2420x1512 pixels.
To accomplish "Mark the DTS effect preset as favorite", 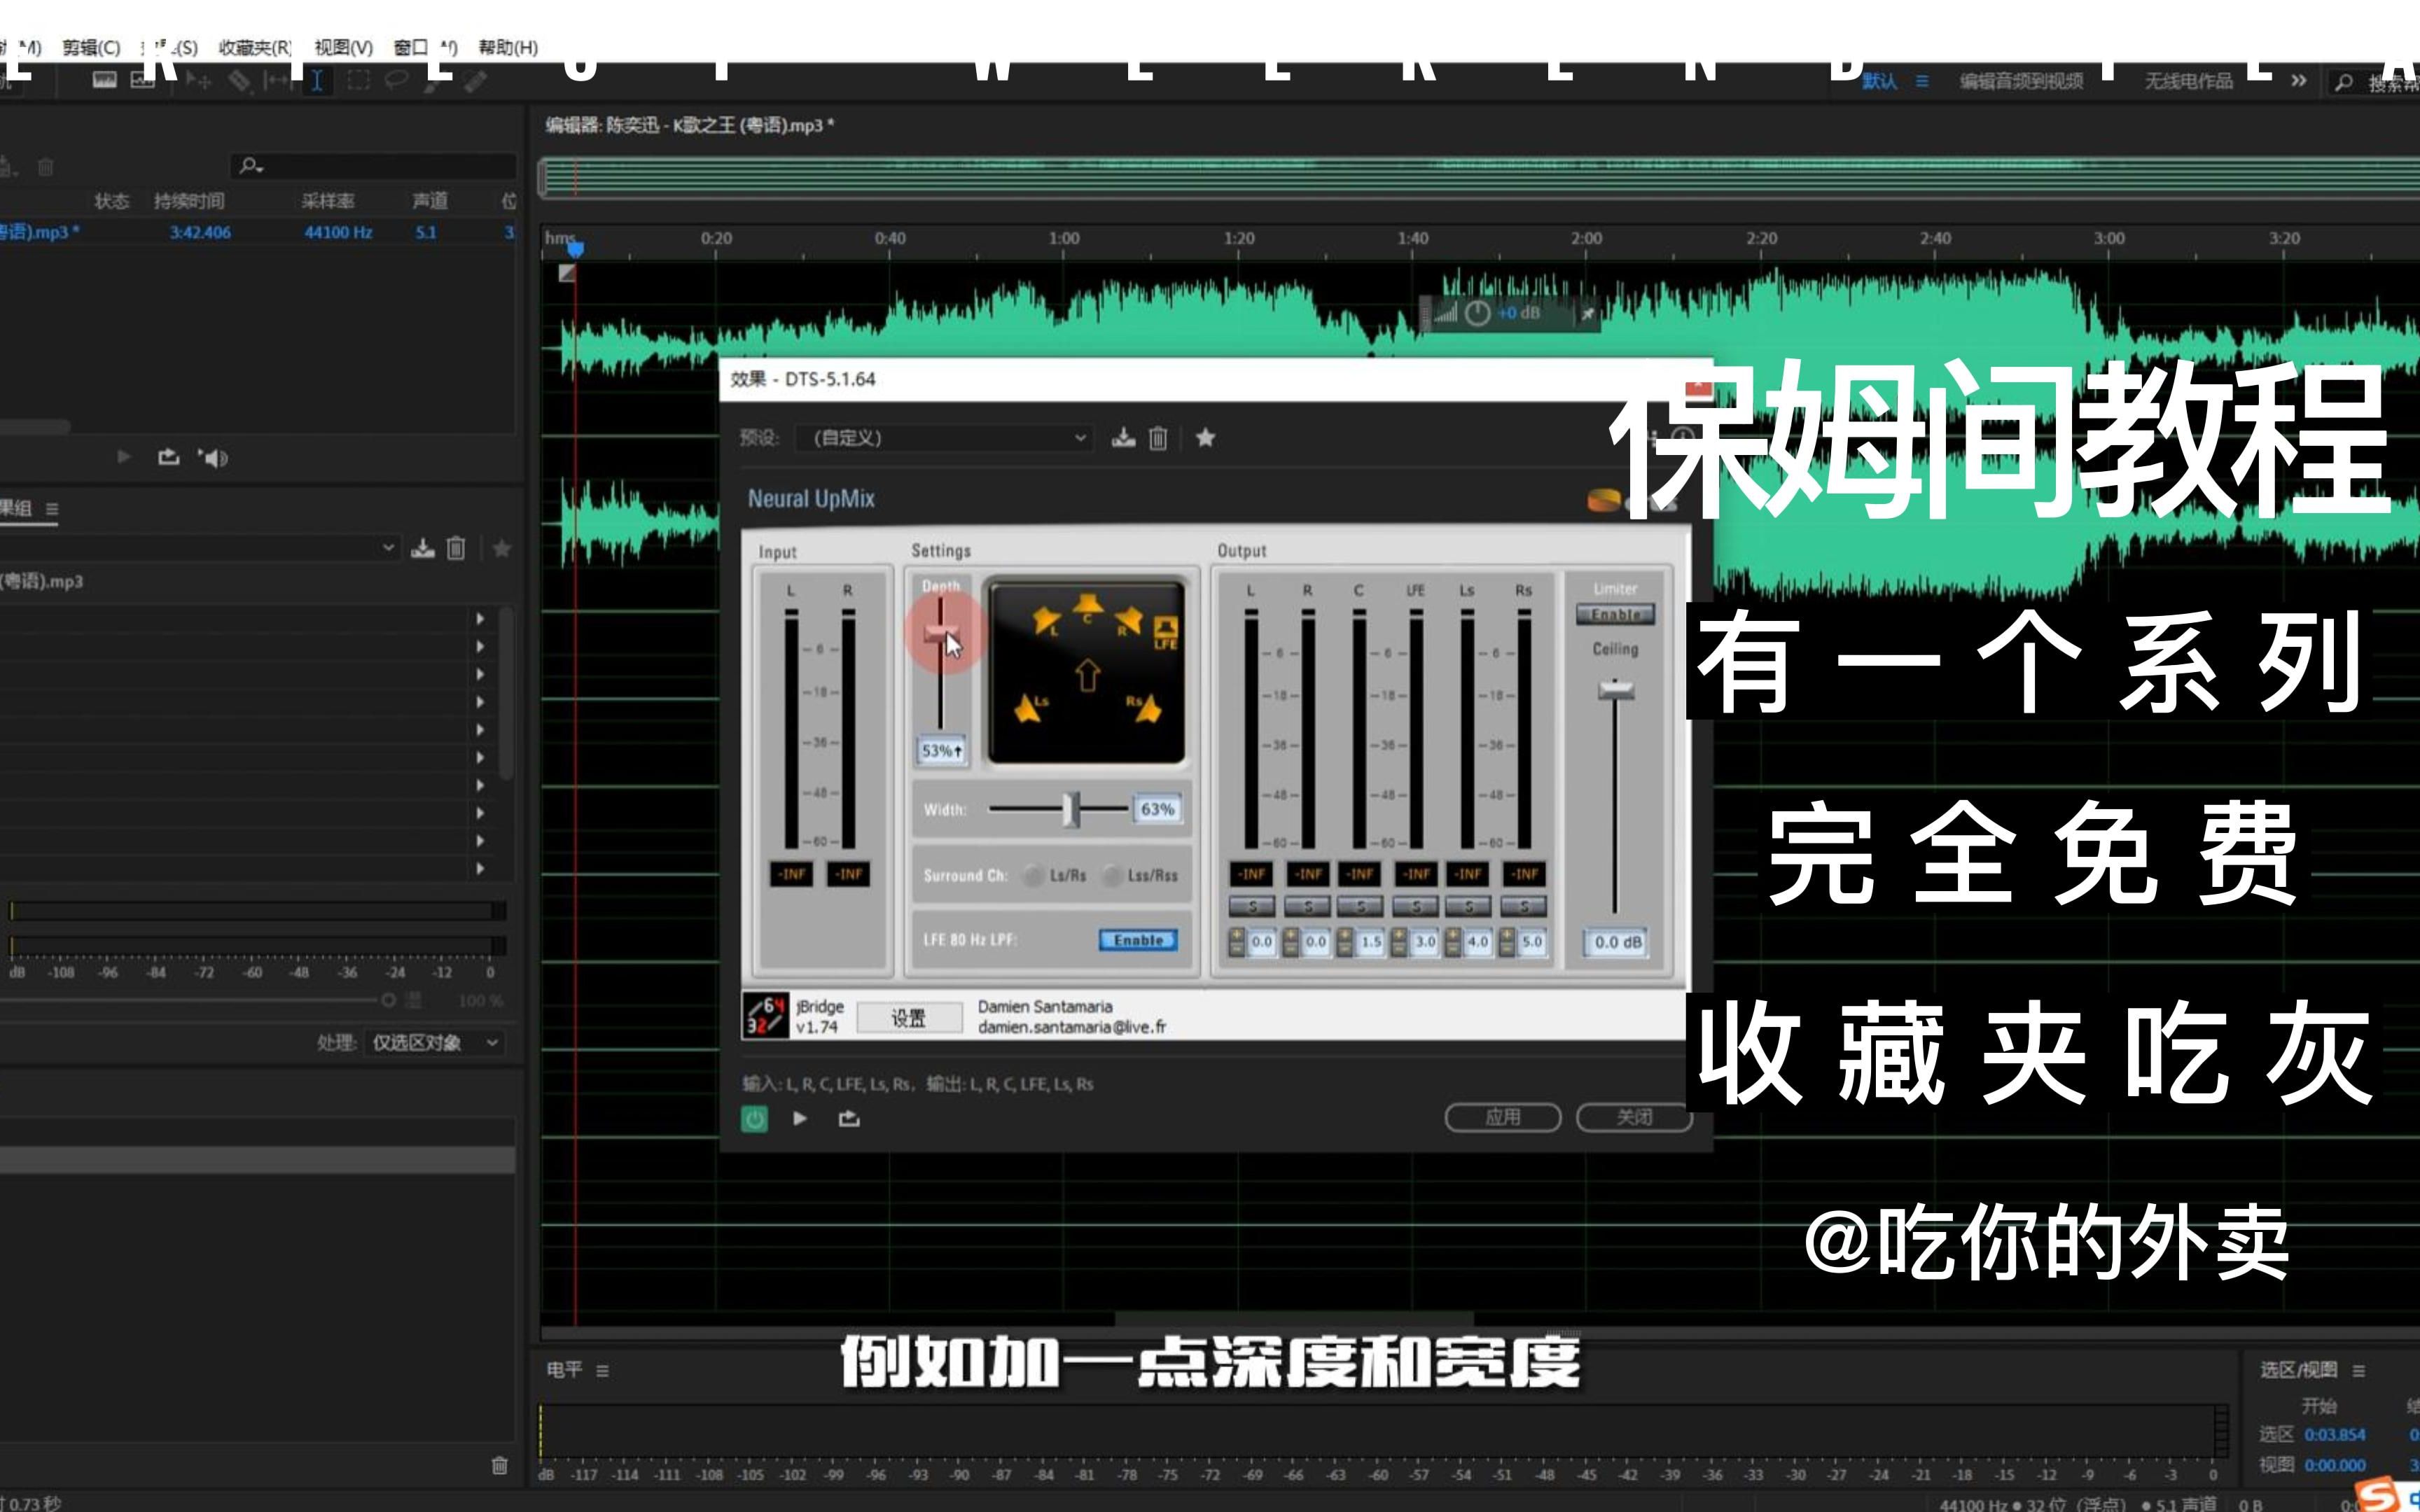I will click(x=1205, y=437).
